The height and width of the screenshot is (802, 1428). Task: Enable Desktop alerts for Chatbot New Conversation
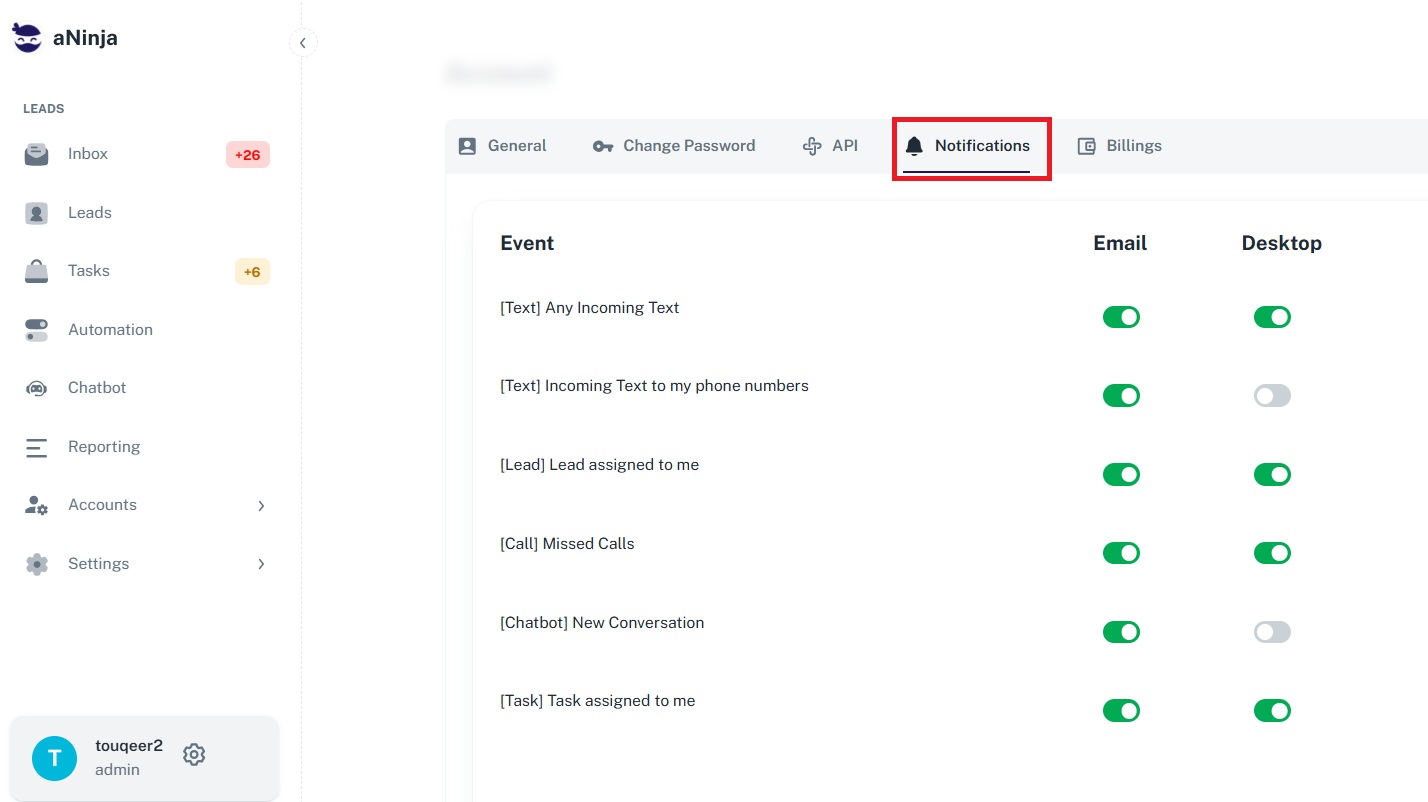click(x=1272, y=632)
